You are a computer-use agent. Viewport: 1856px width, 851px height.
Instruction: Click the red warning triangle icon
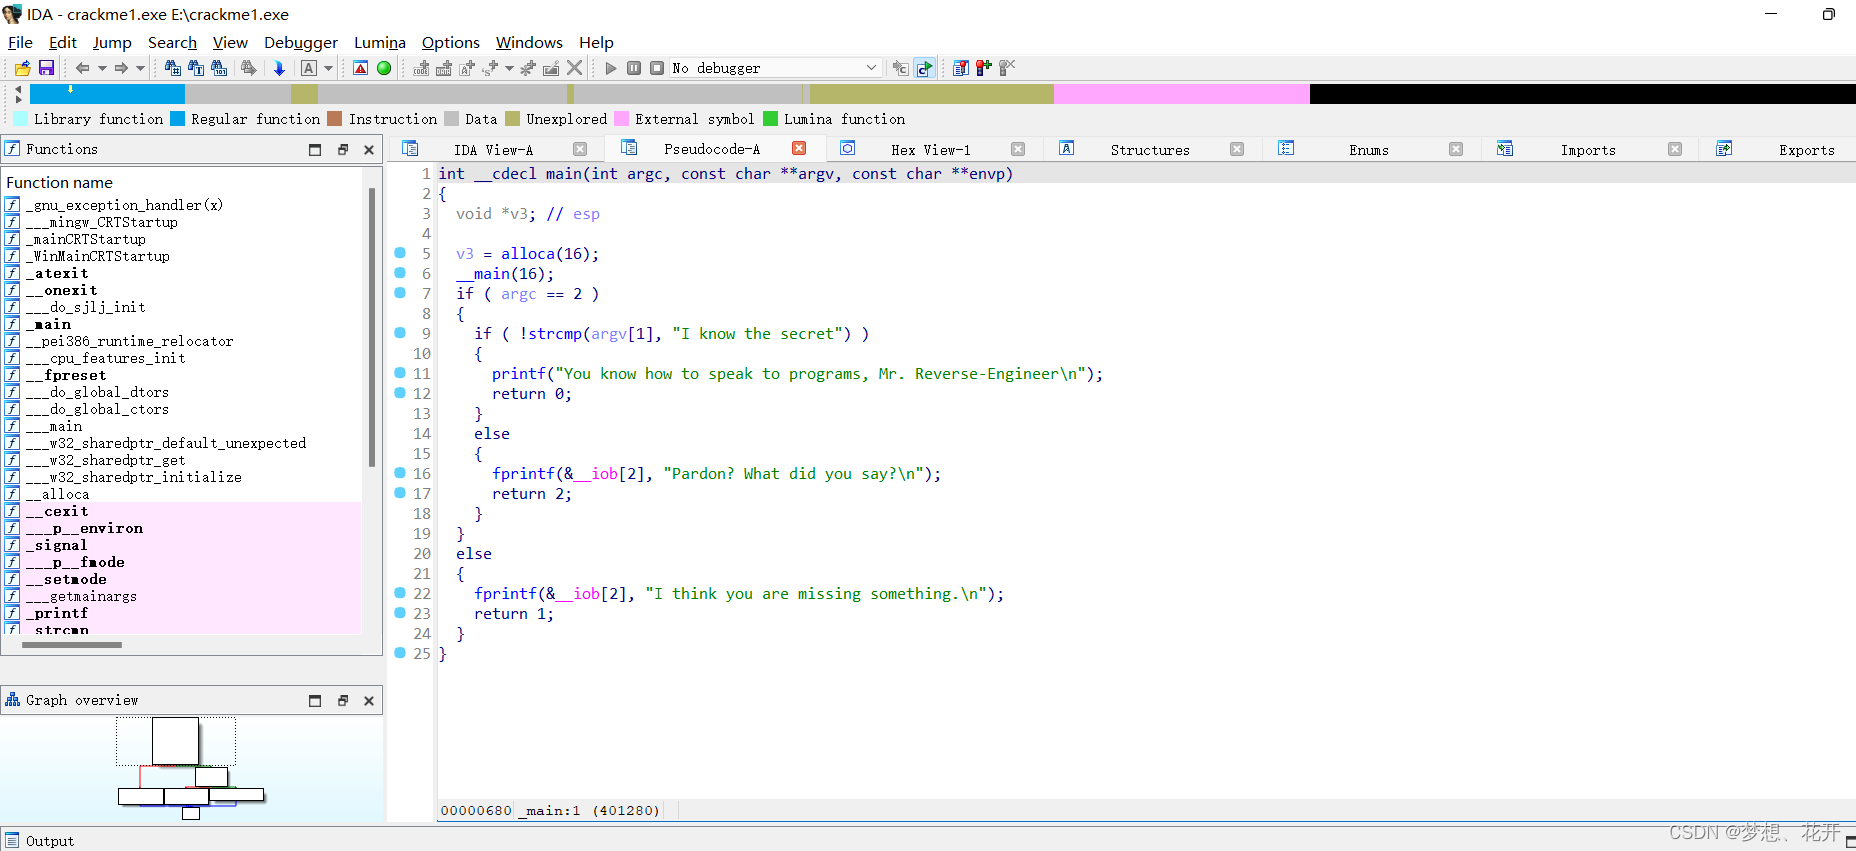361,68
